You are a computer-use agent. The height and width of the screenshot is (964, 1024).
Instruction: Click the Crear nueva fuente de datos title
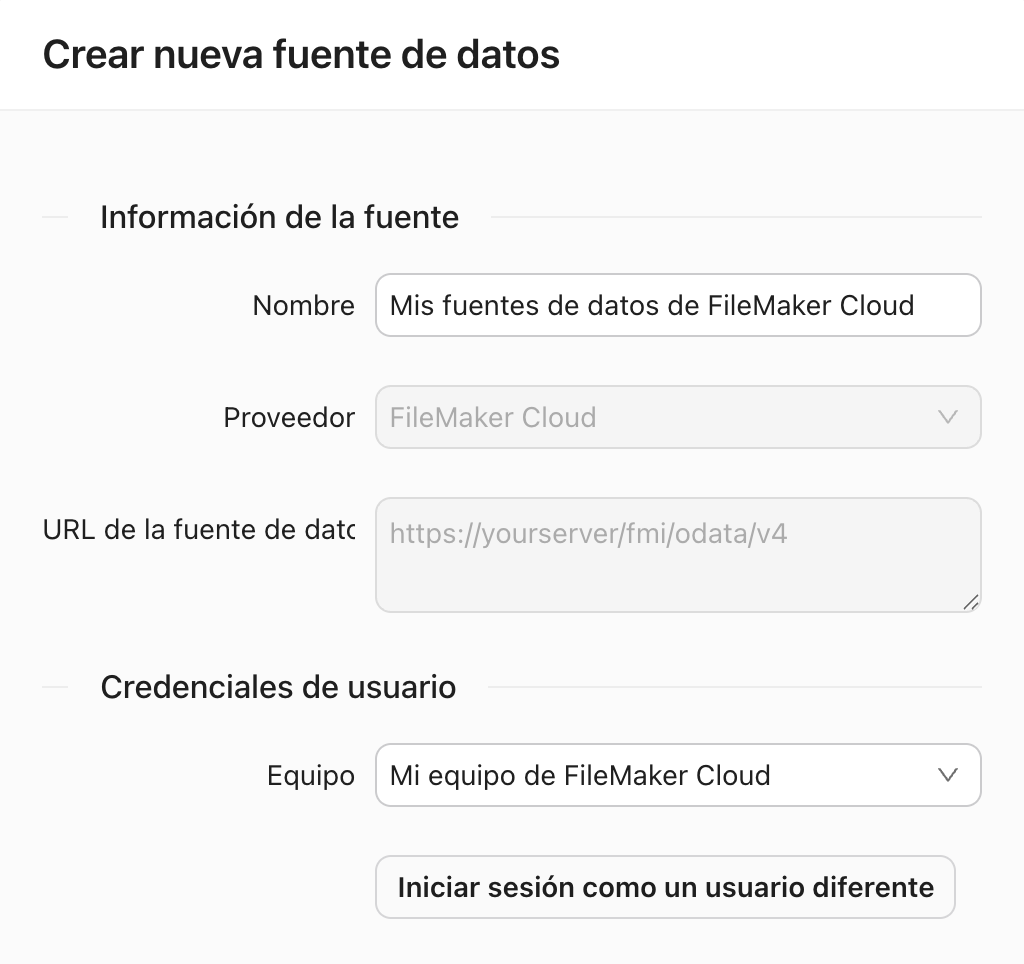point(302,55)
